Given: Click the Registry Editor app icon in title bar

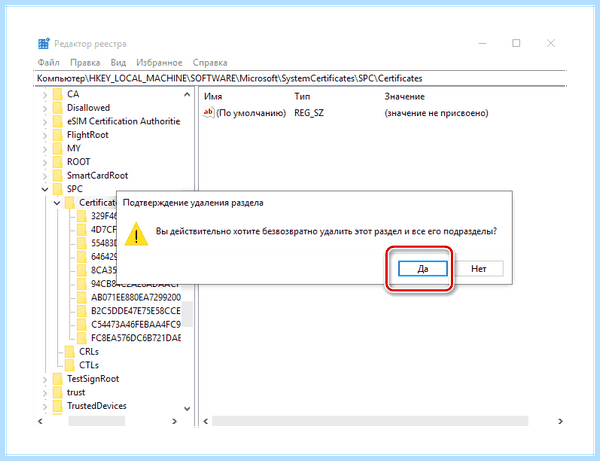Looking at the screenshot, I should 44,44.
